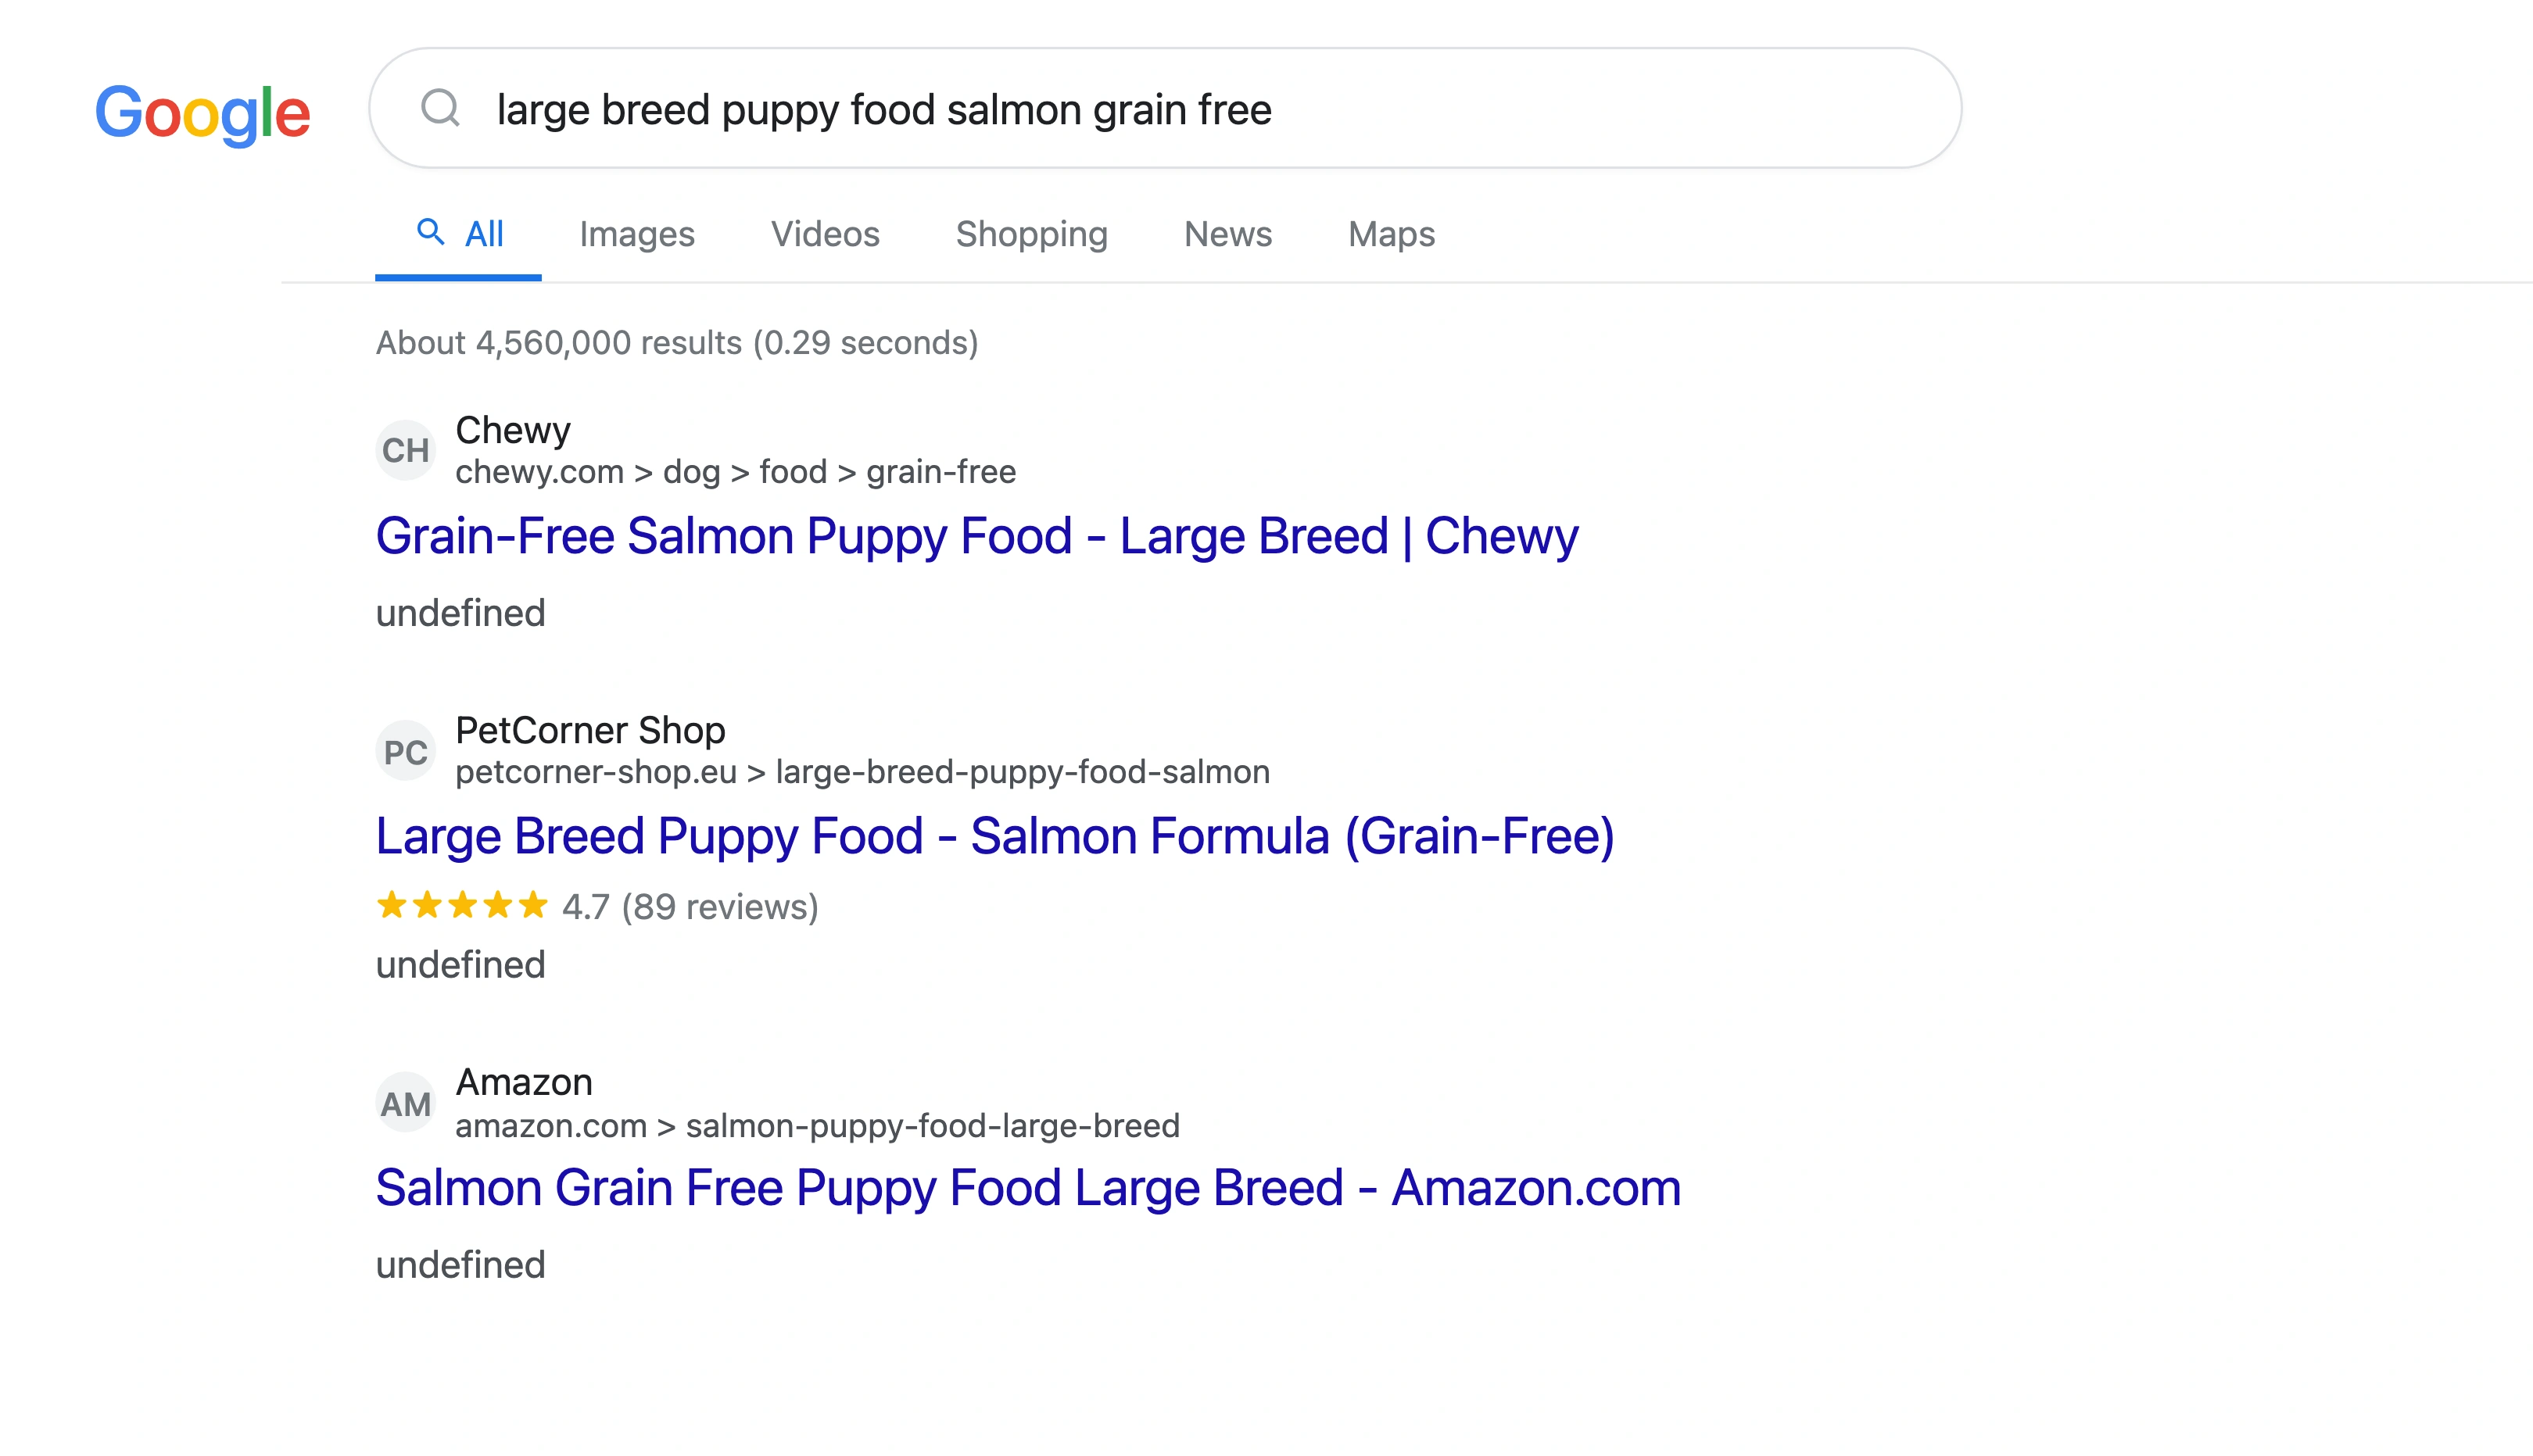Screen dimensions: 2533x1456
Task: Click the fifth rating star for PetCorner
Action: pos(535,906)
